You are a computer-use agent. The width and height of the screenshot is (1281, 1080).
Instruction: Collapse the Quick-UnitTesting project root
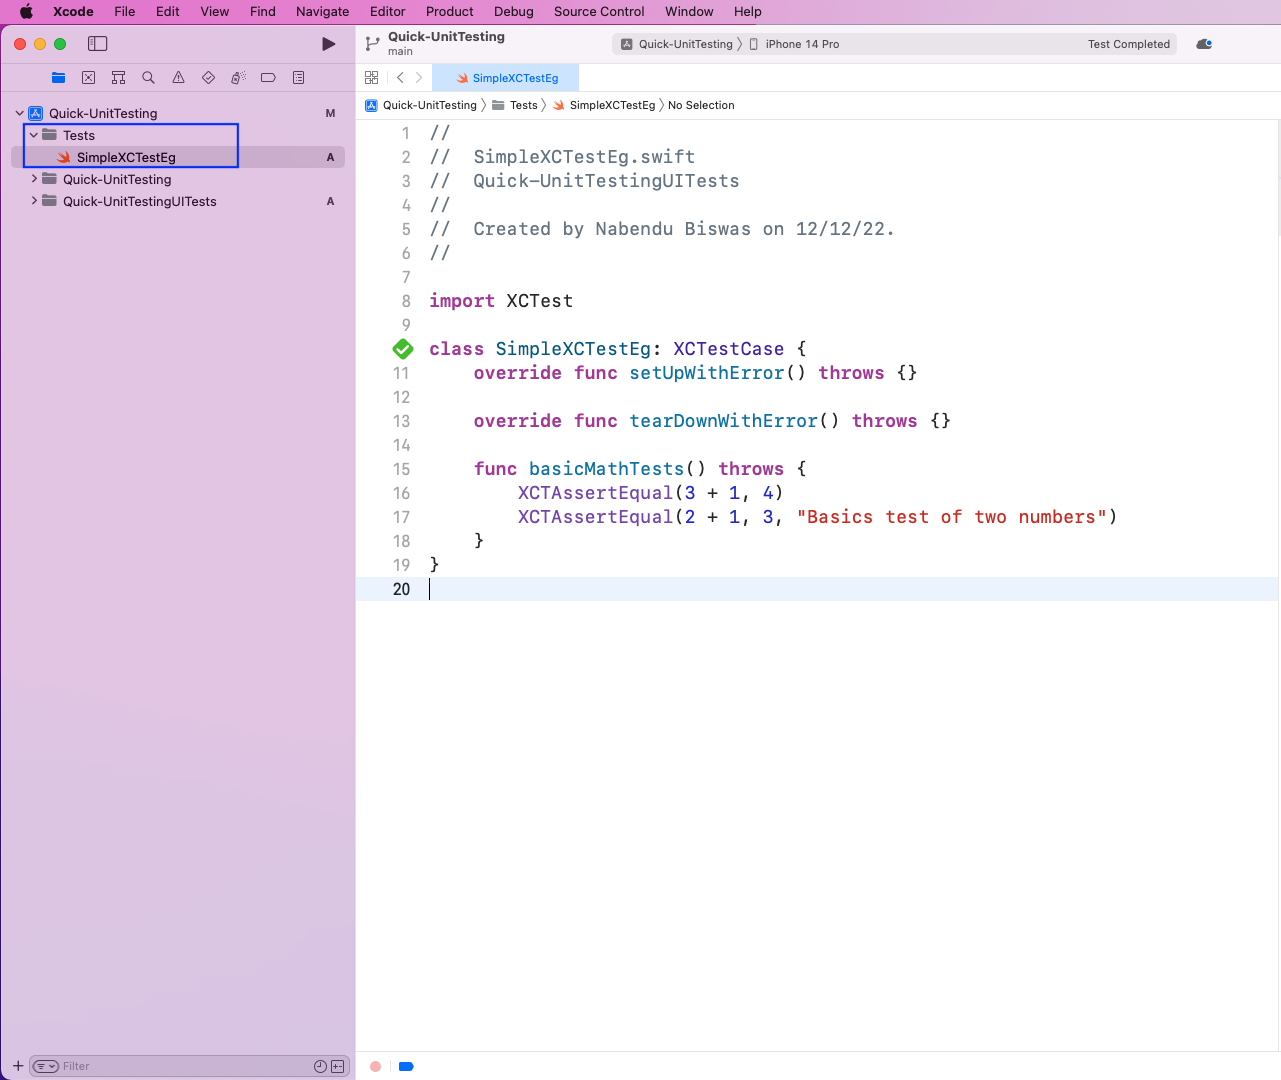point(19,113)
